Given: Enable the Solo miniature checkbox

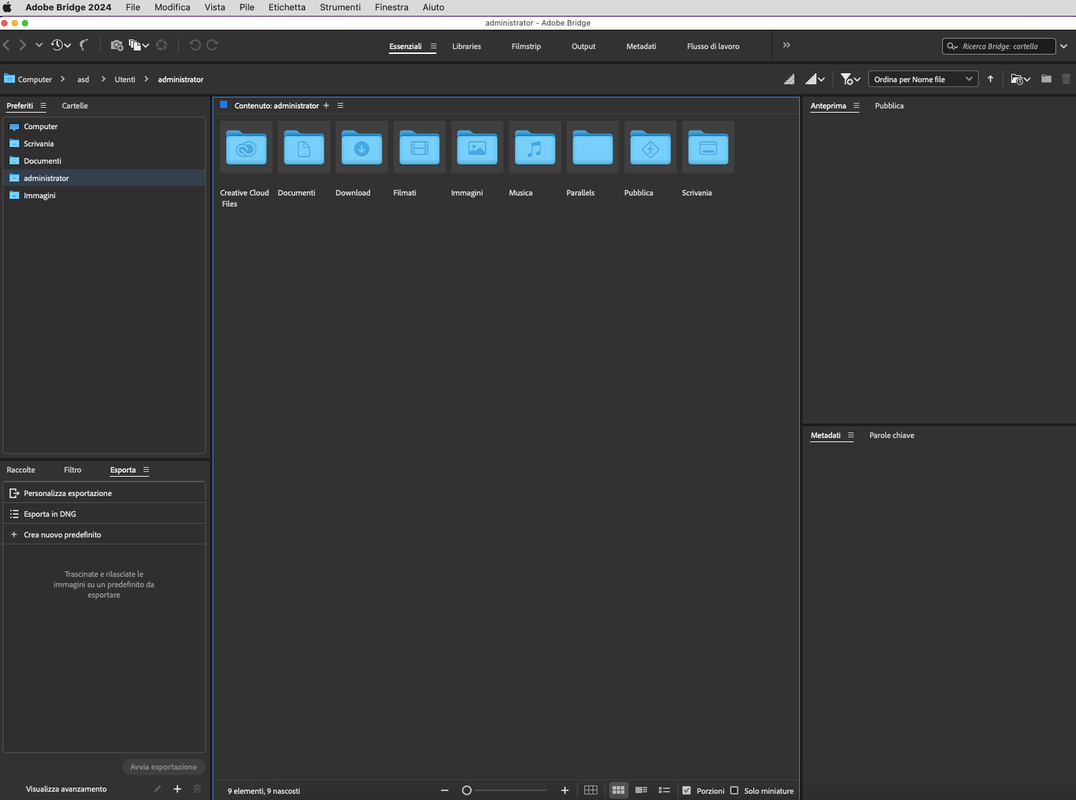Looking at the screenshot, I should tap(734, 790).
